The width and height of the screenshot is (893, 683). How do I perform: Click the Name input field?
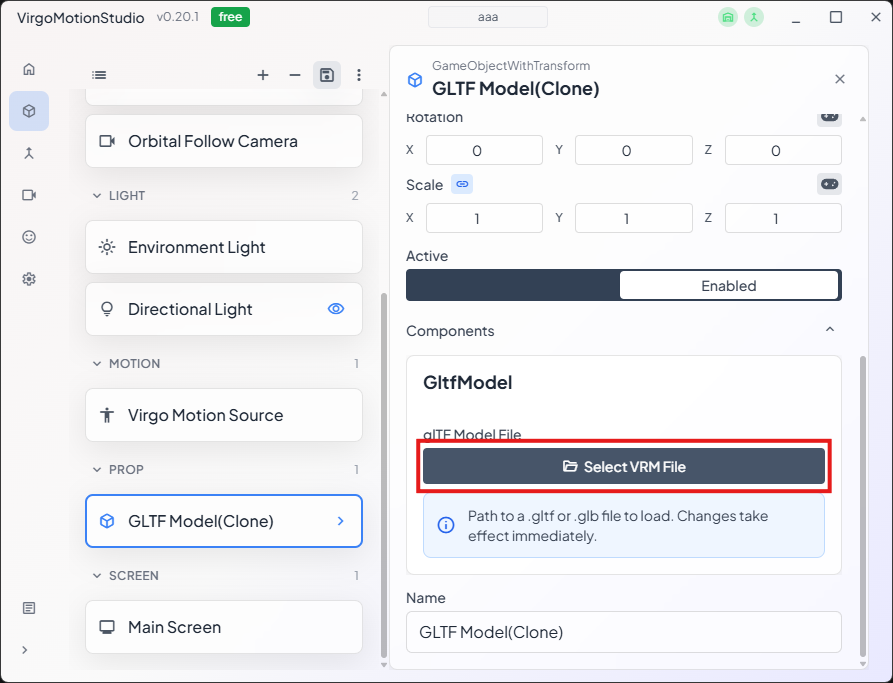point(624,632)
